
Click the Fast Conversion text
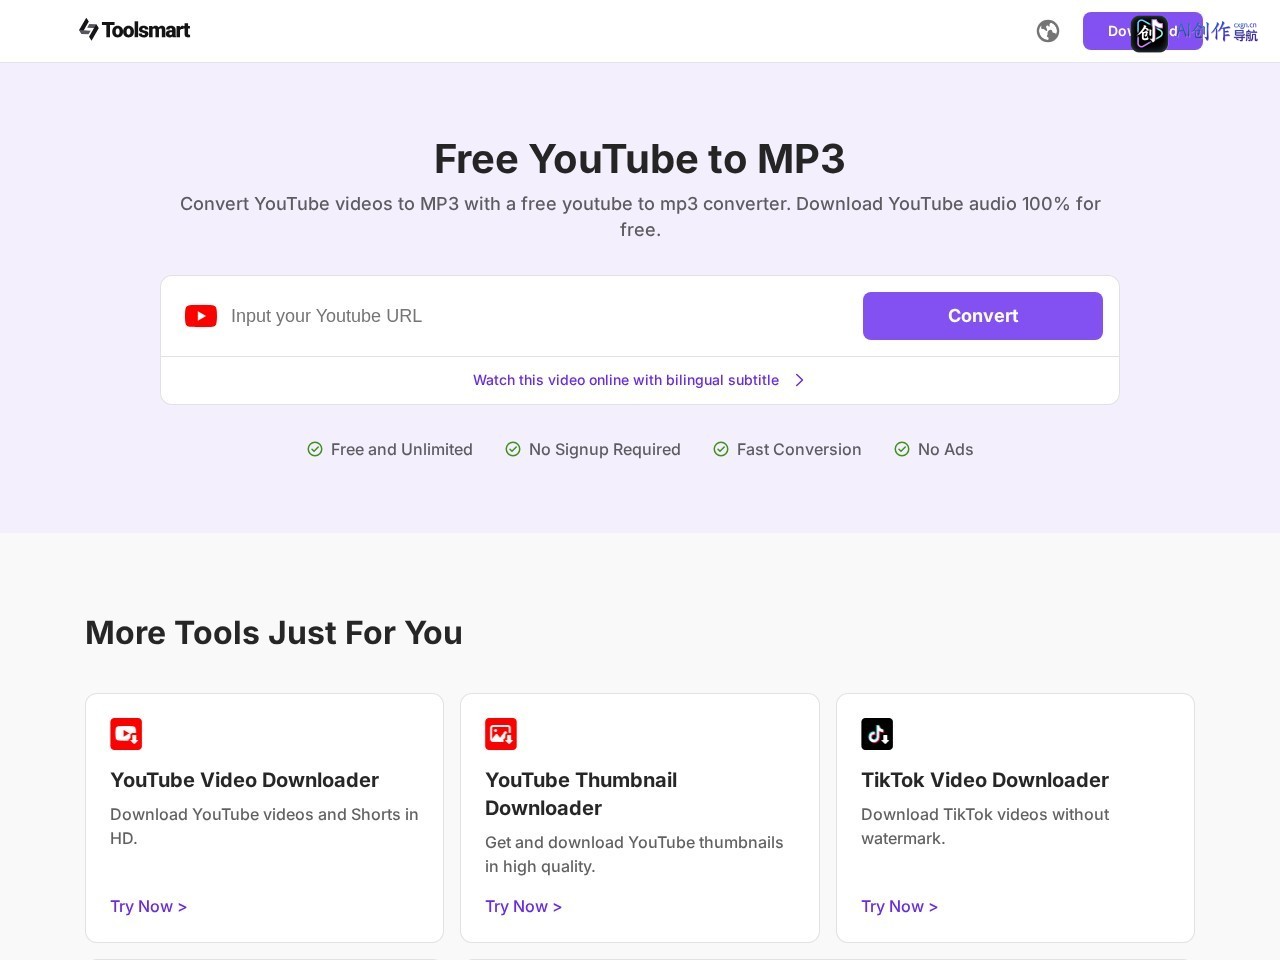(x=799, y=449)
